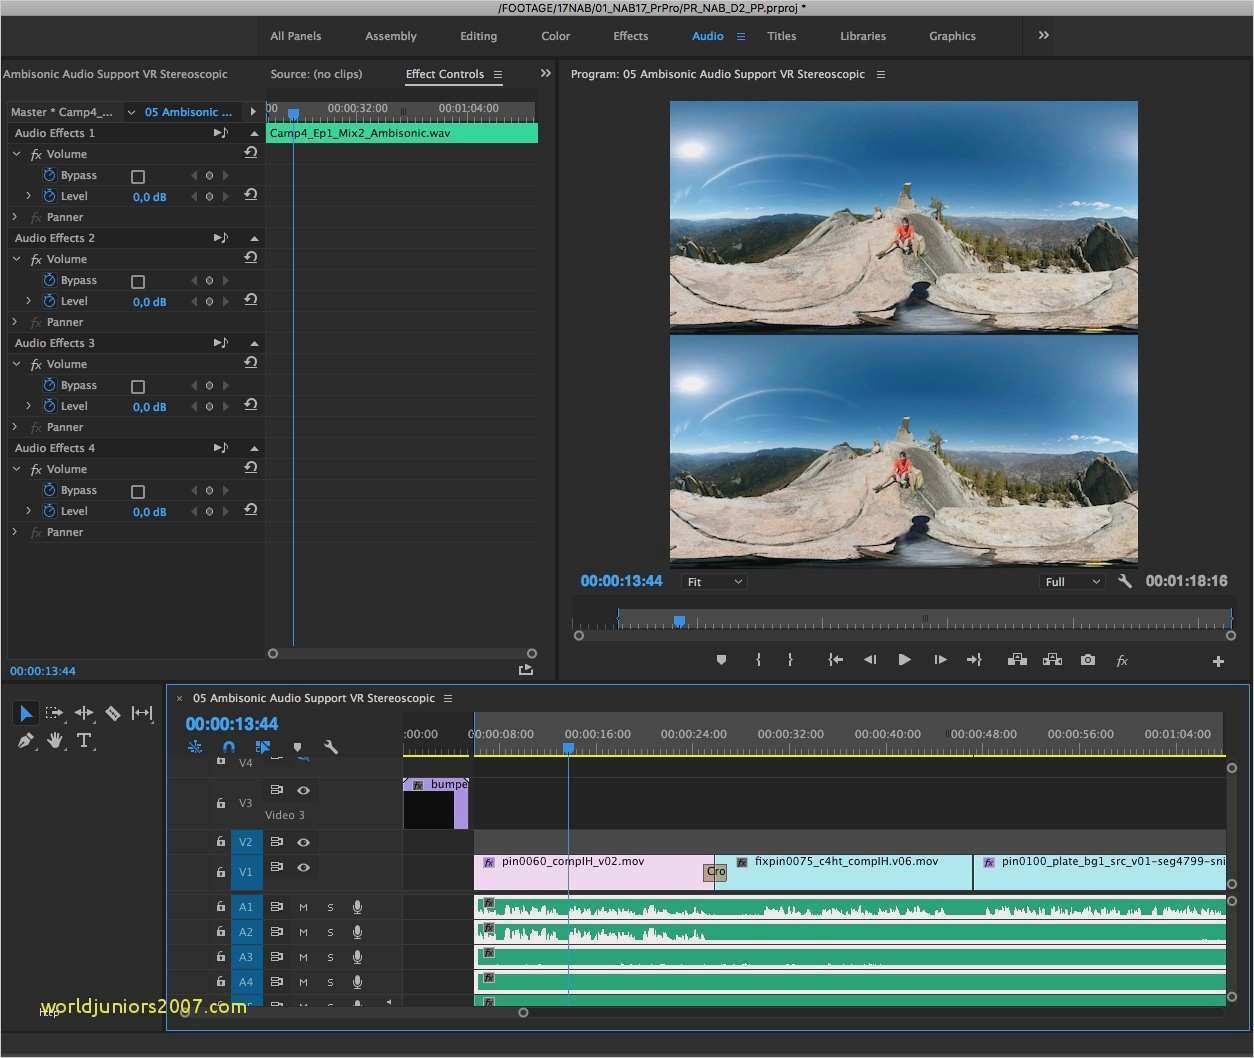Select the Hand tool
This screenshot has width=1254, height=1058.
click(x=55, y=741)
